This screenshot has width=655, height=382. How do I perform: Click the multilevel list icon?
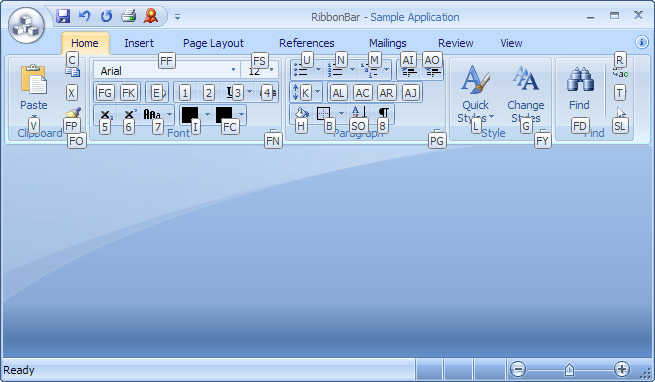(368, 70)
